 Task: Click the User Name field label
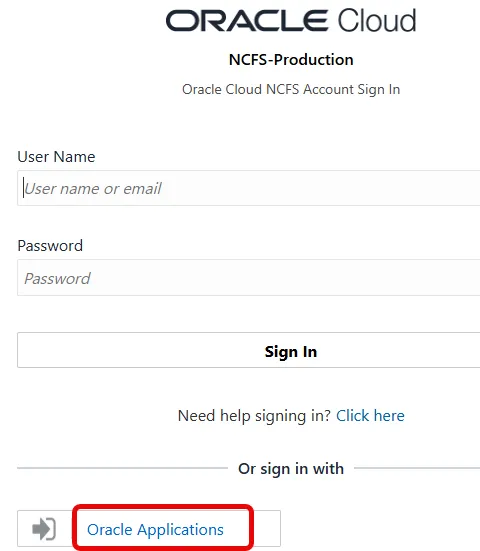(x=56, y=157)
